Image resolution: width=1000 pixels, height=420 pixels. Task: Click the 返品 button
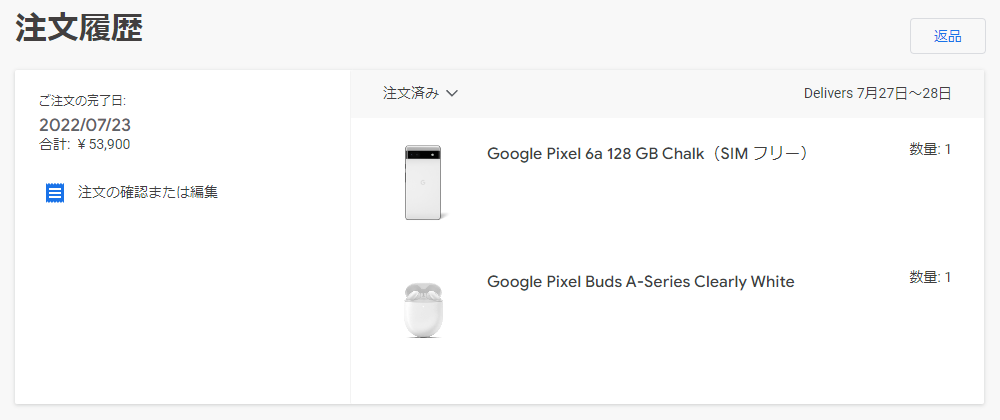947,36
